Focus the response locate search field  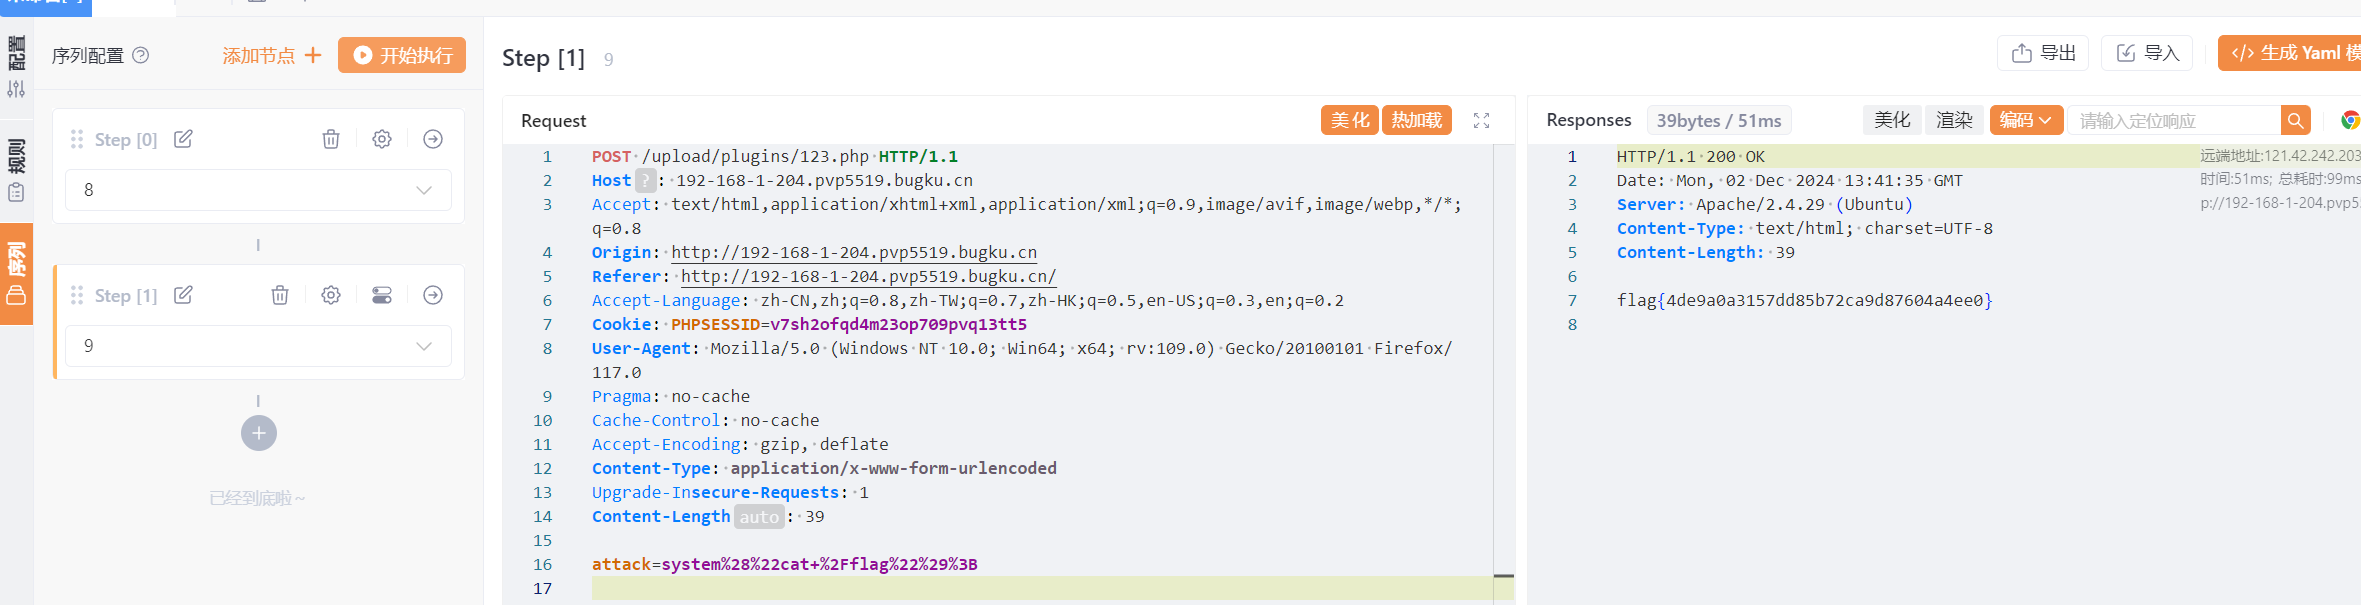click(2174, 120)
